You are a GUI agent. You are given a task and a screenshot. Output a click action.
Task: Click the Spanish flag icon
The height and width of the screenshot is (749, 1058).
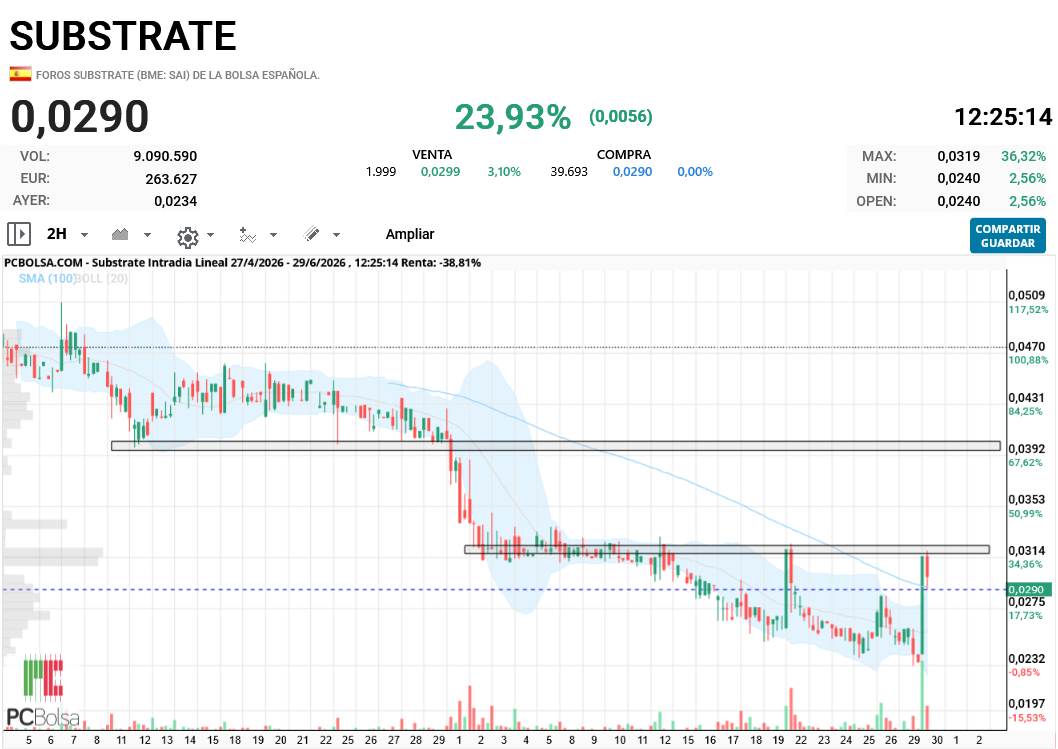(x=20, y=74)
